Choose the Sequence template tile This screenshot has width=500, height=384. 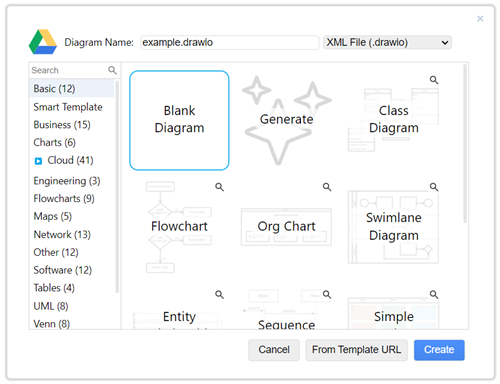tap(286, 309)
